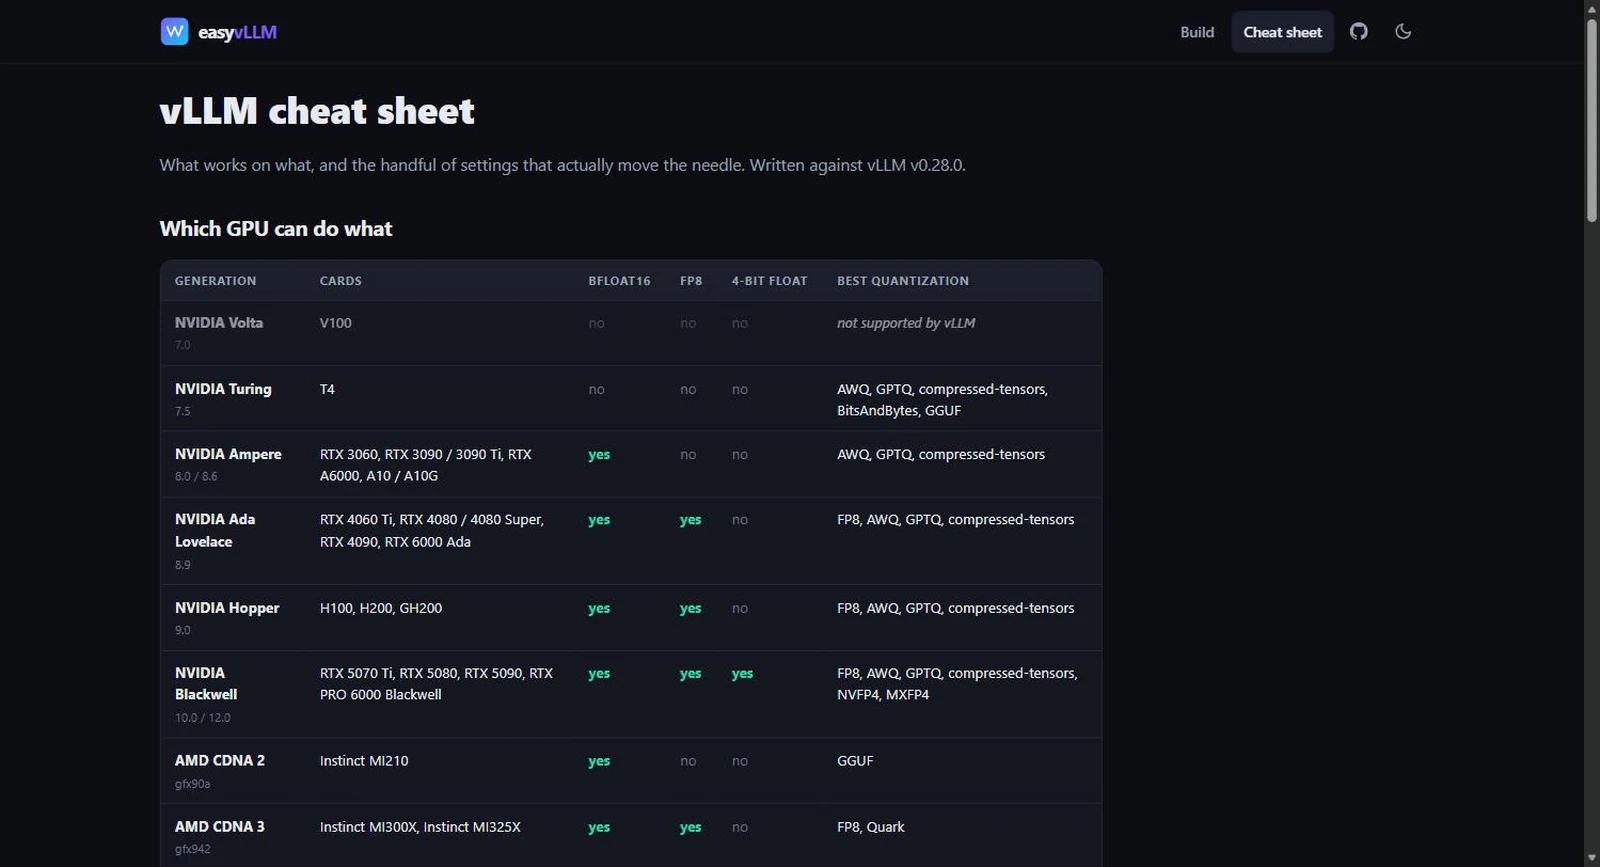
Task: Click the NVIDIA Blackwell row label
Action: [x=206, y=684]
